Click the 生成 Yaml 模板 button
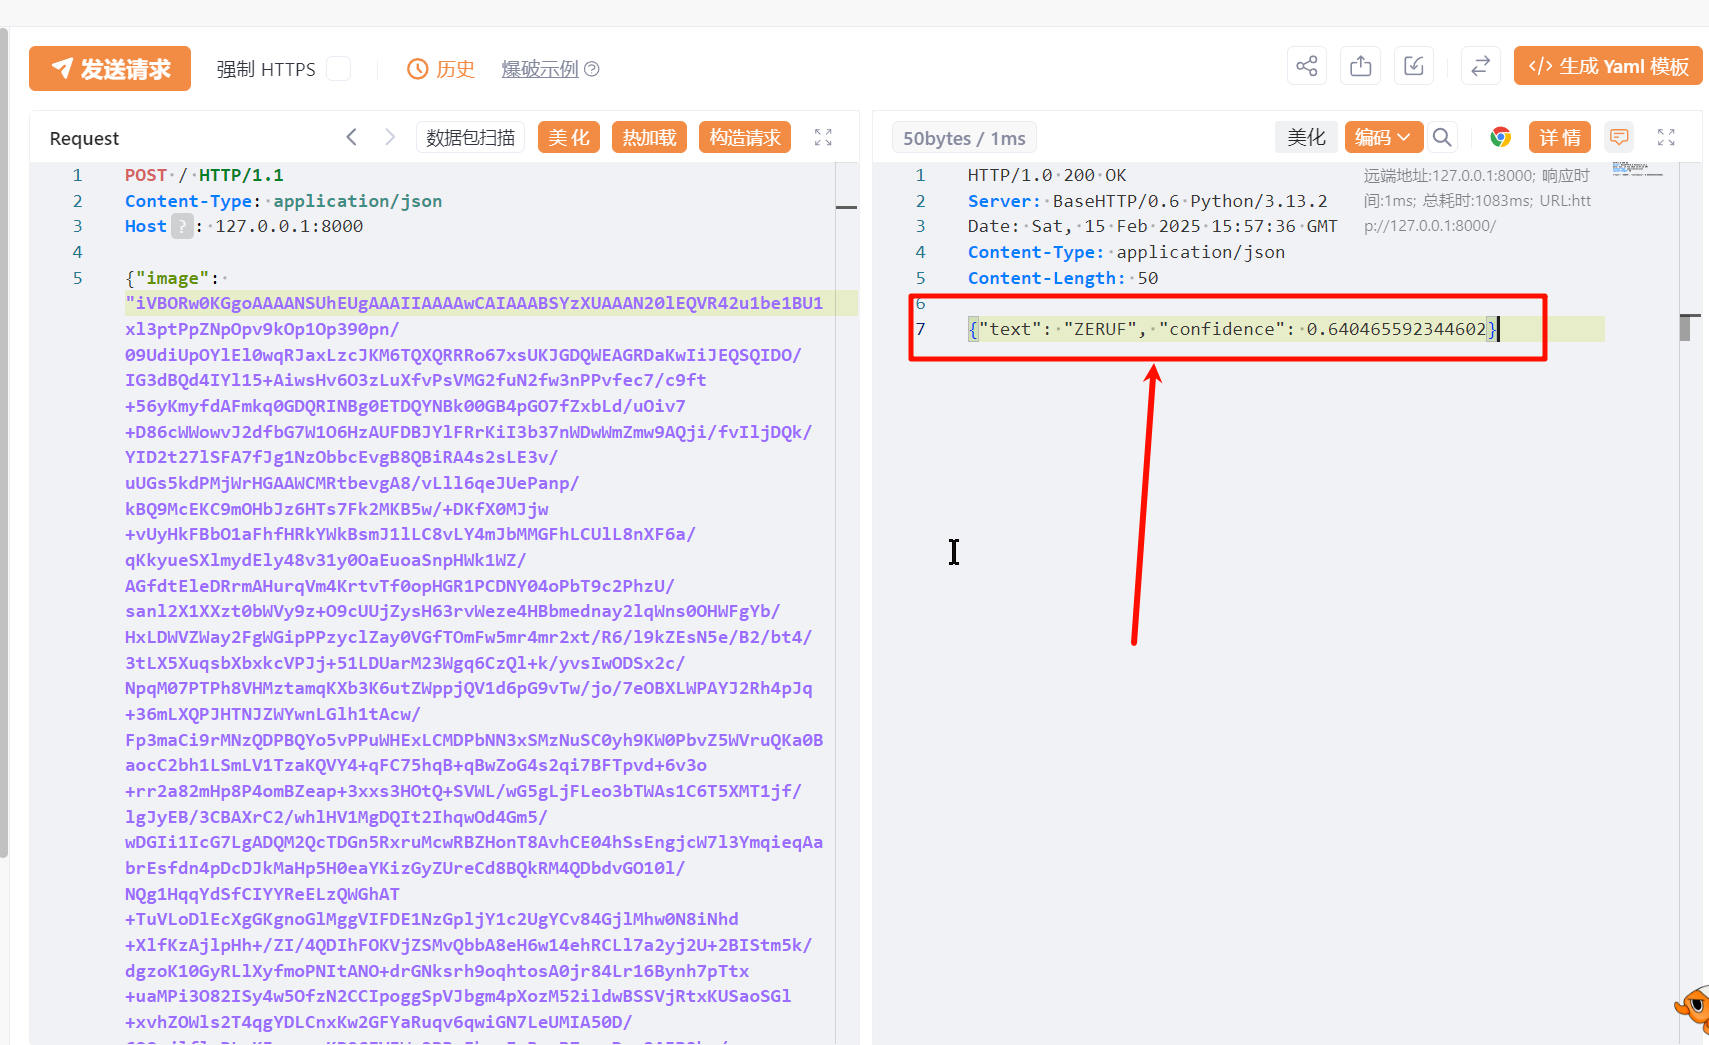 1607,67
